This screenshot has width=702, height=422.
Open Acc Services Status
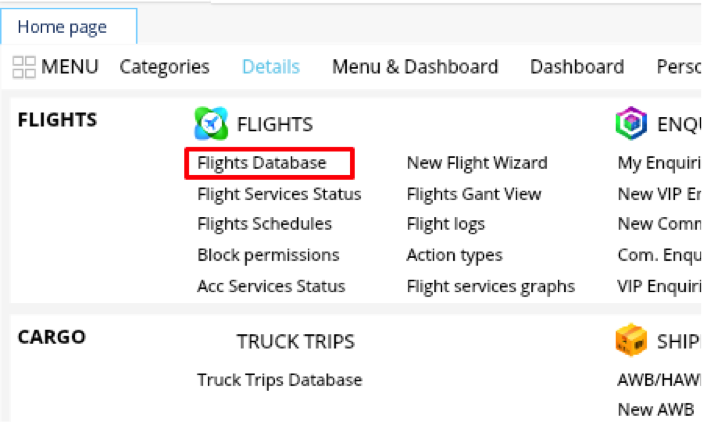click(271, 286)
